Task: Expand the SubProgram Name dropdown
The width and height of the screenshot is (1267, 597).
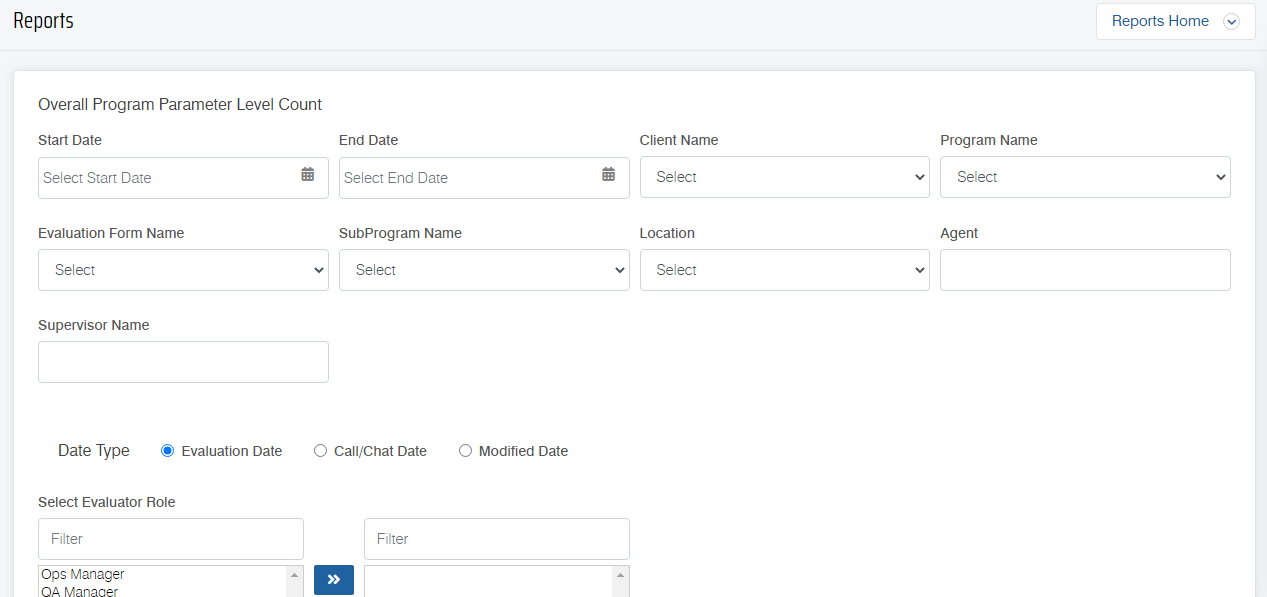Action: (484, 270)
